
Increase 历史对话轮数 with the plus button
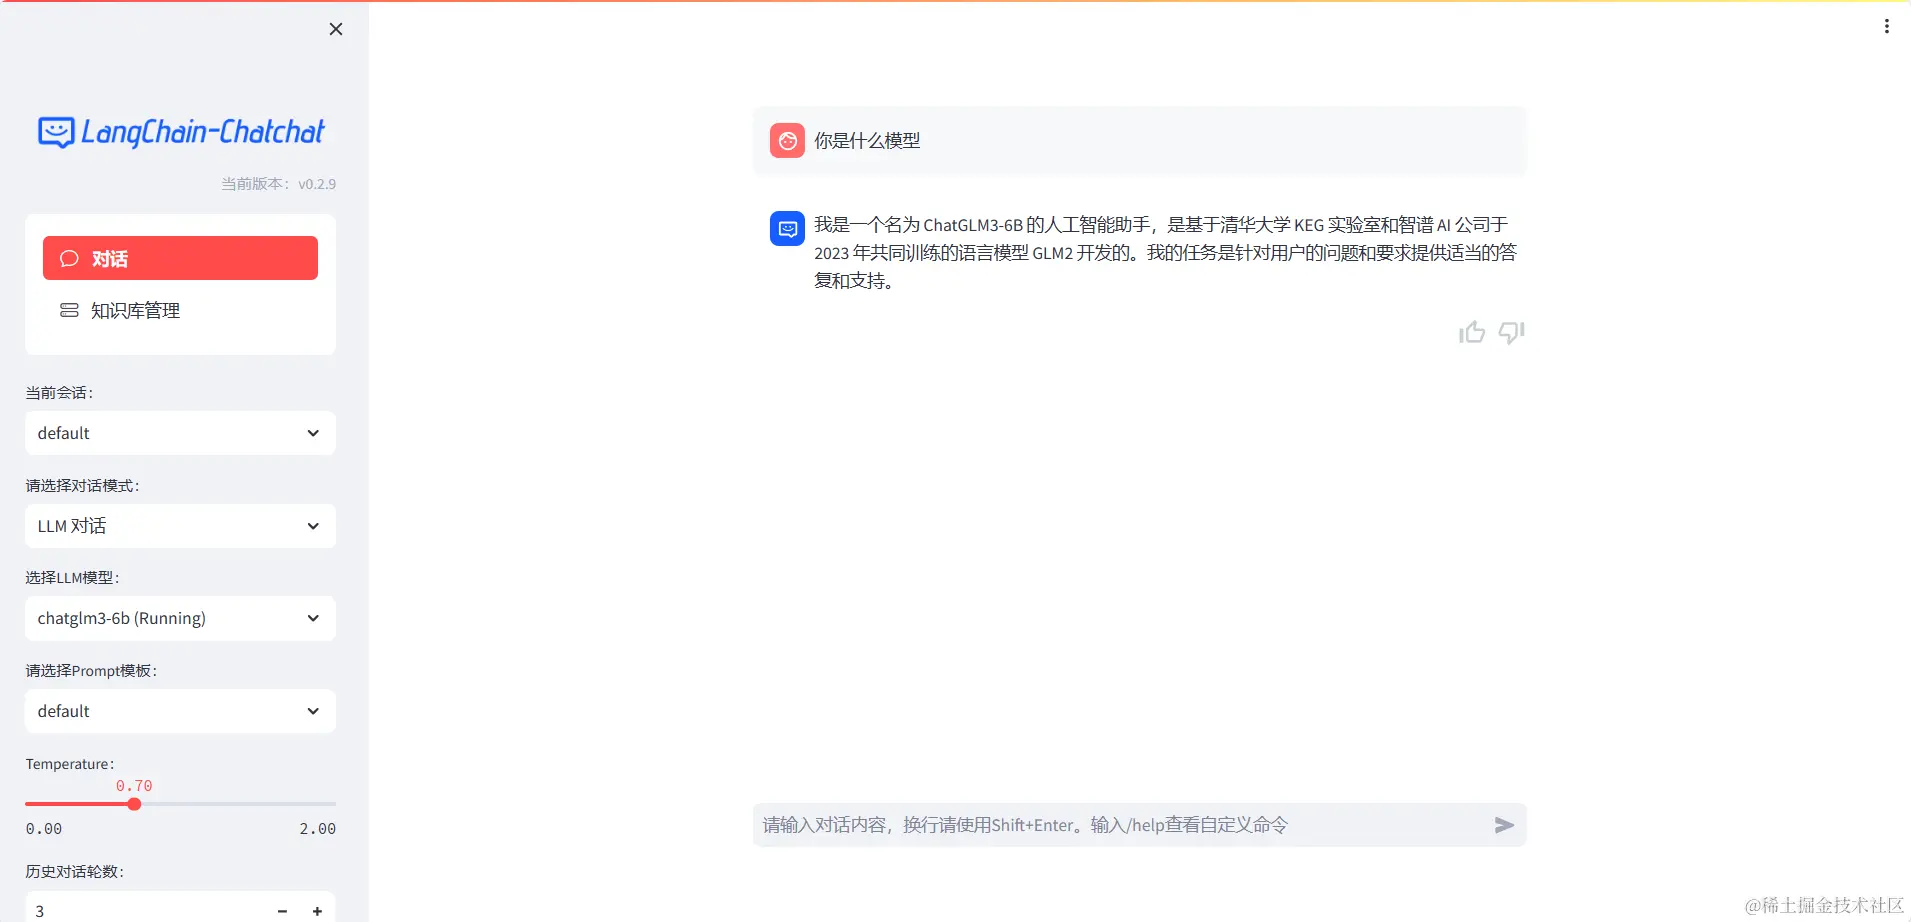317,911
